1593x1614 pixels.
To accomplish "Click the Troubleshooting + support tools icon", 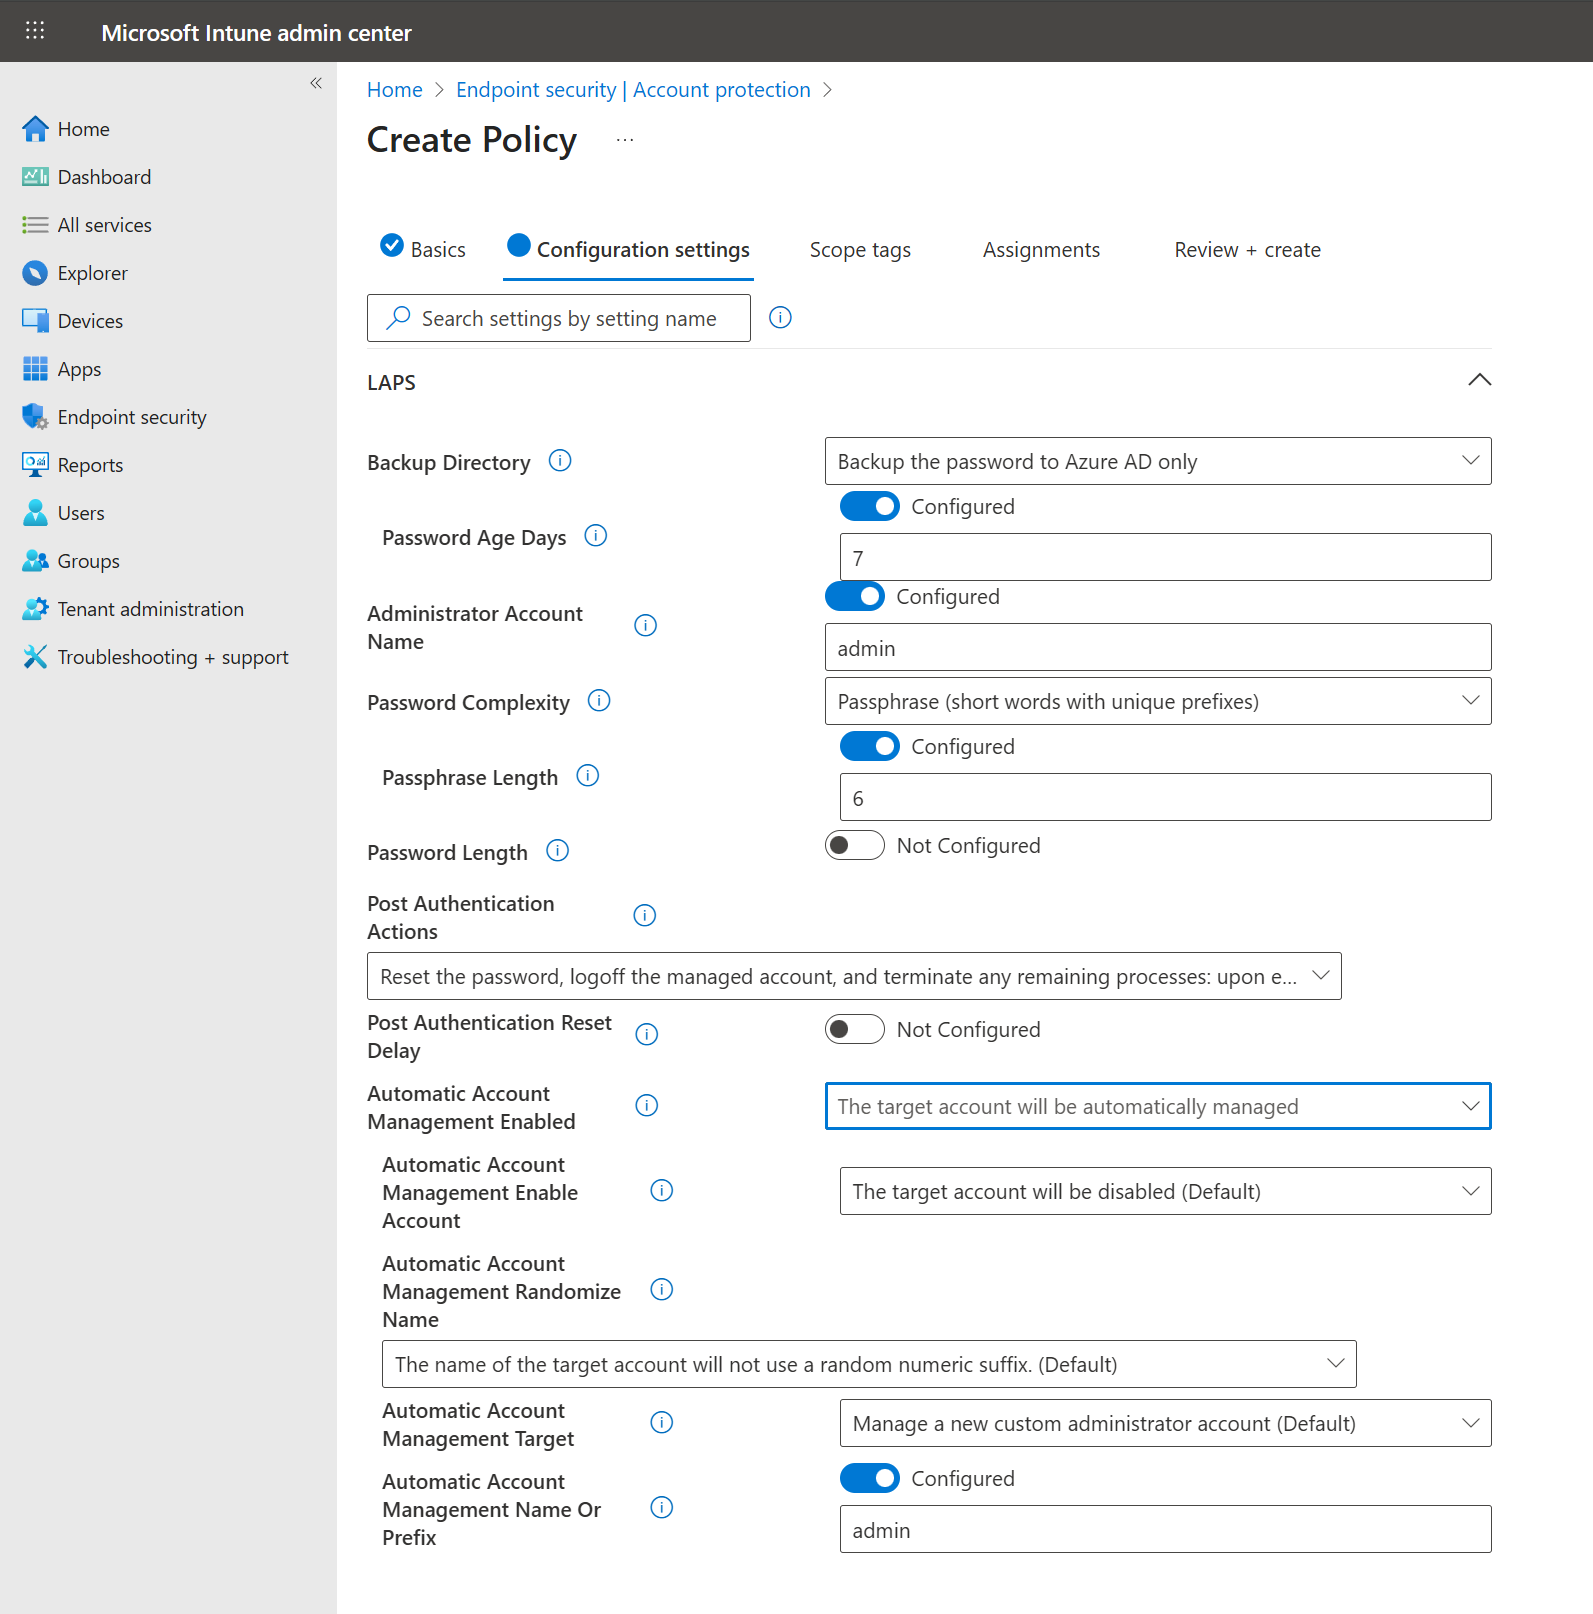I will (35, 657).
